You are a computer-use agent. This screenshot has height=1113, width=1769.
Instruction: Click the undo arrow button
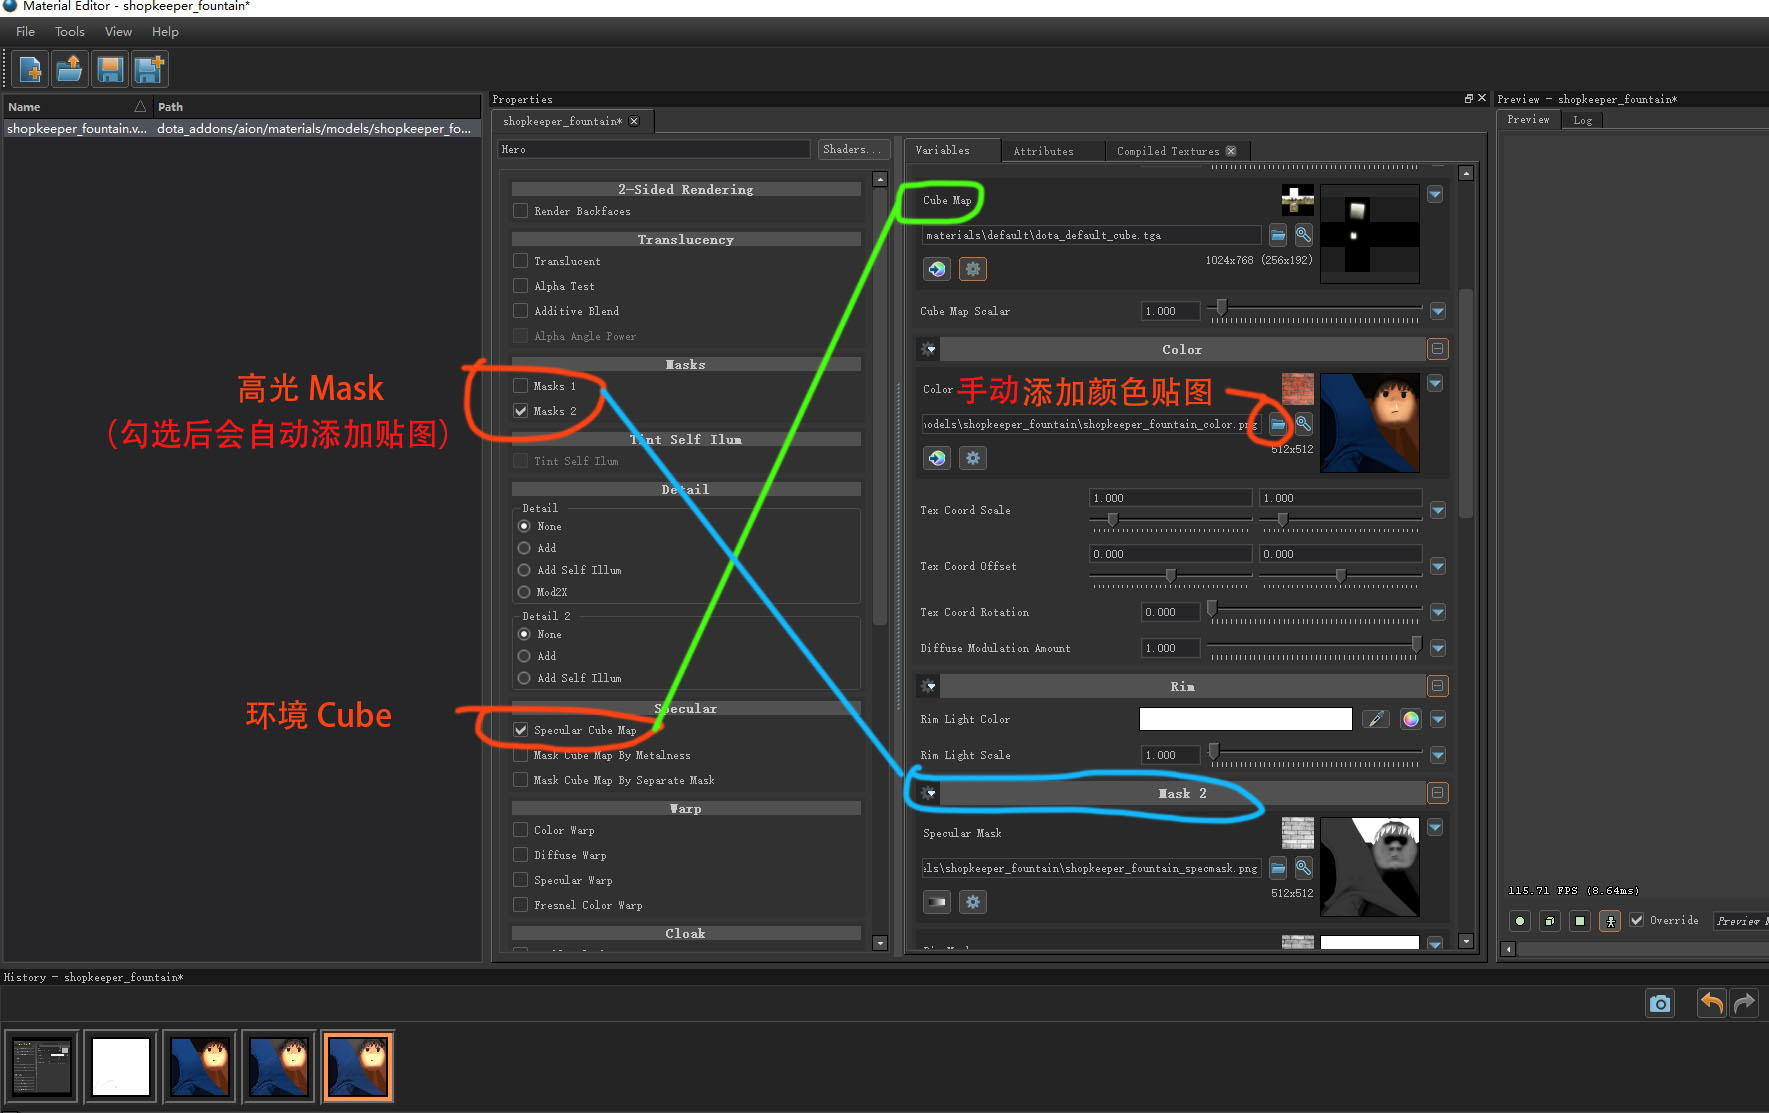pyautogui.click(x=1711, y=1003)
